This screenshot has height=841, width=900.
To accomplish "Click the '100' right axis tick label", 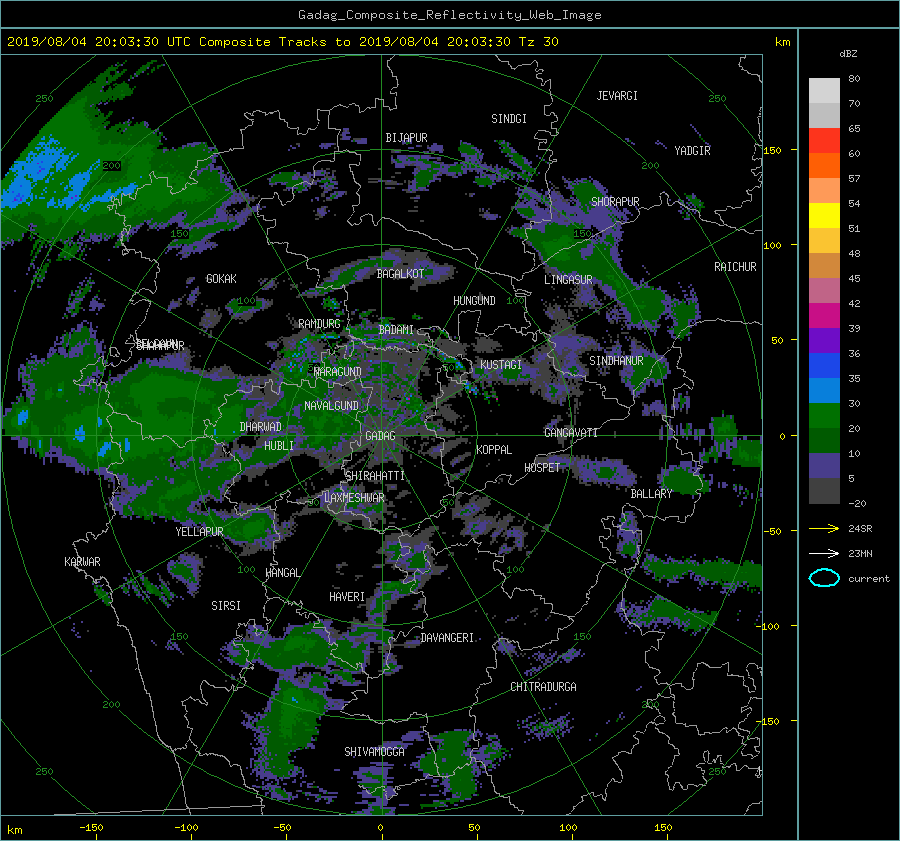I will point(772,246).
